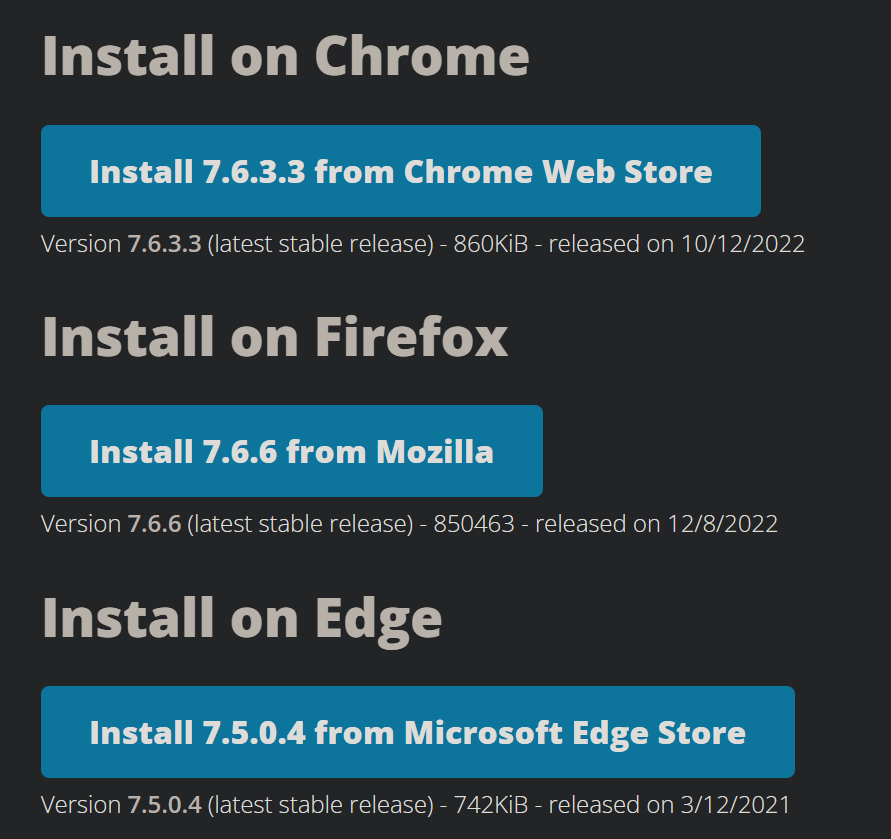The width and height of the screenshot is (891, 839).
Task: Click bold version 7.6.6 below Mozilla button
Action: click(154, 523)
